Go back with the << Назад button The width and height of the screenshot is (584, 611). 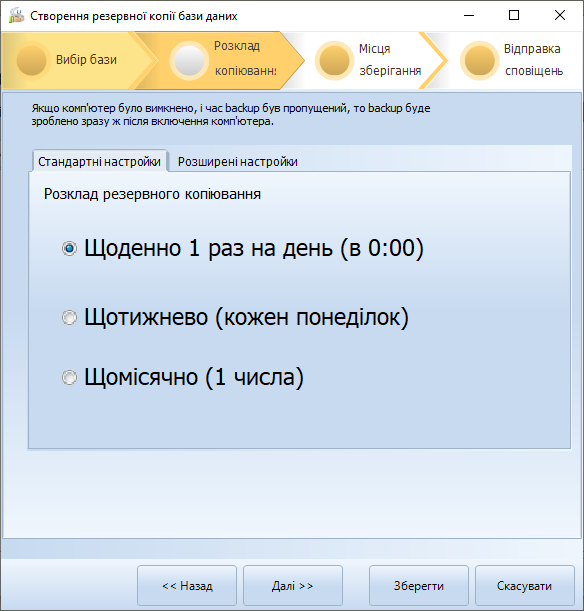click(187, 586)
